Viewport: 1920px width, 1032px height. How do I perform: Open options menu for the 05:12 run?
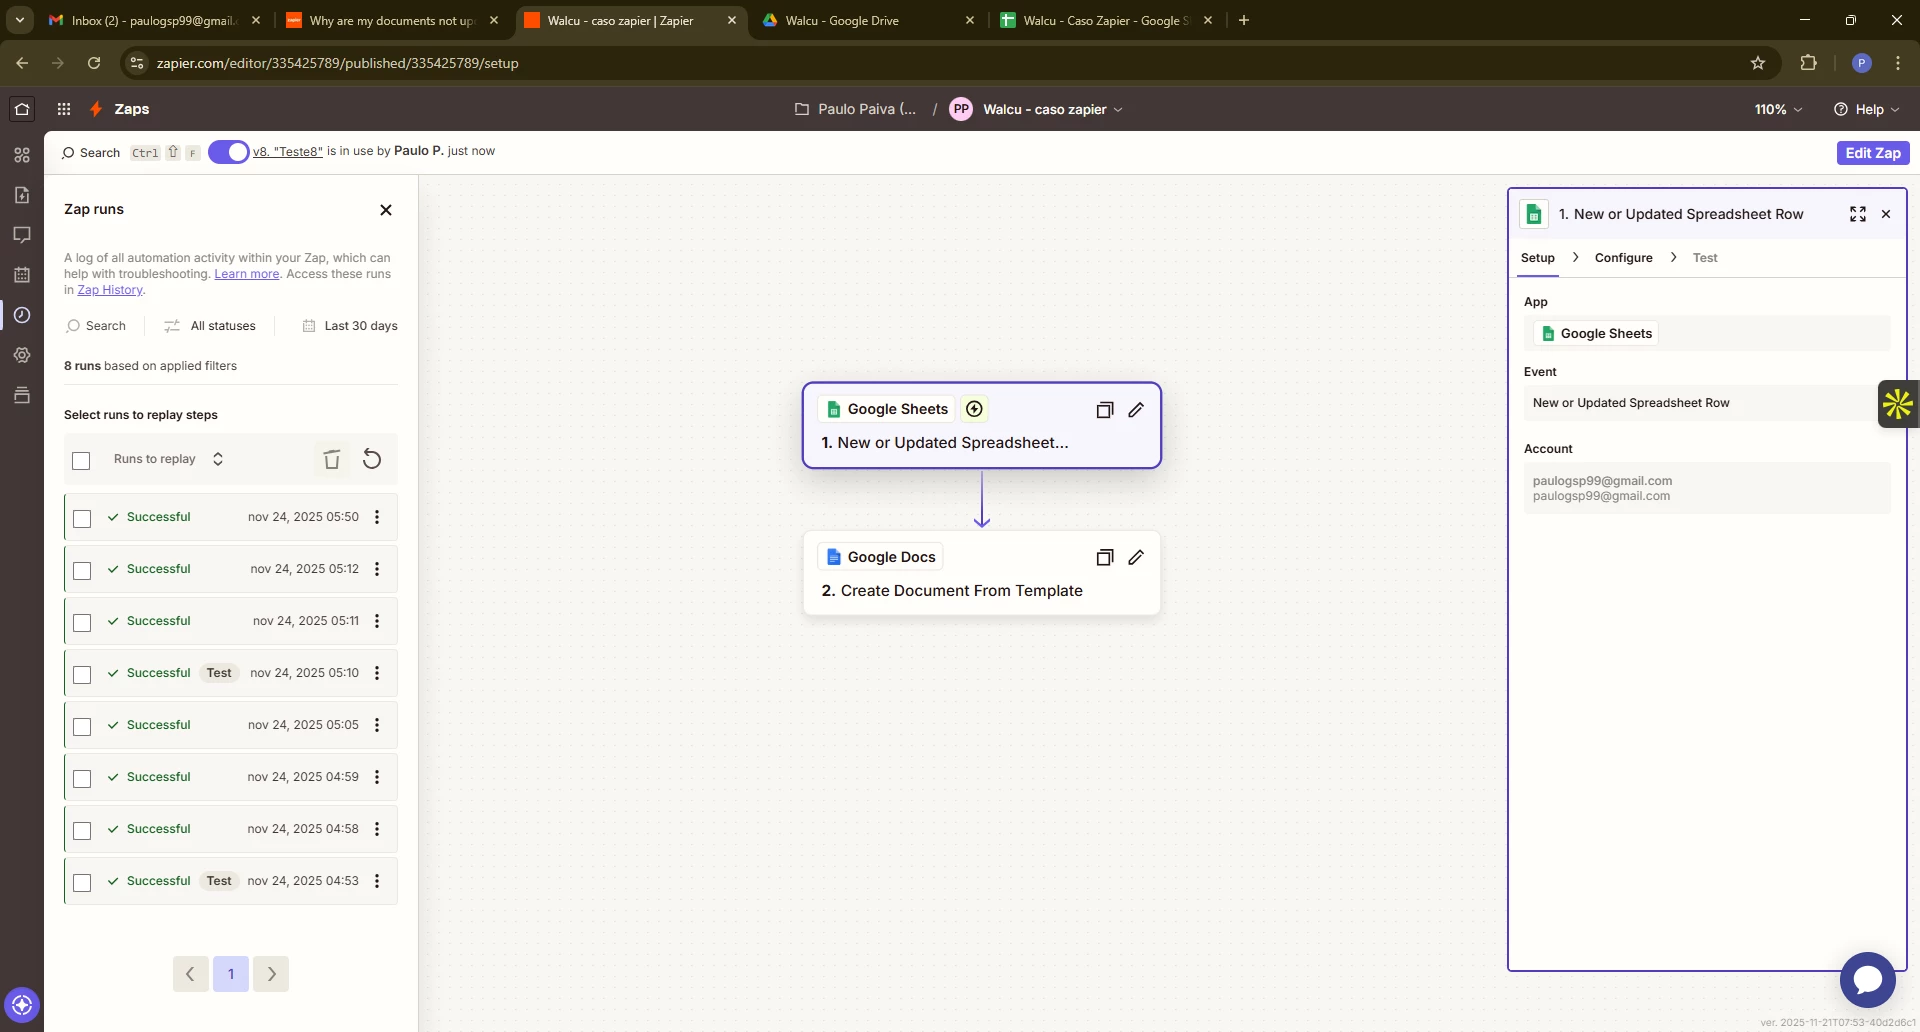[x=377, y=569]
